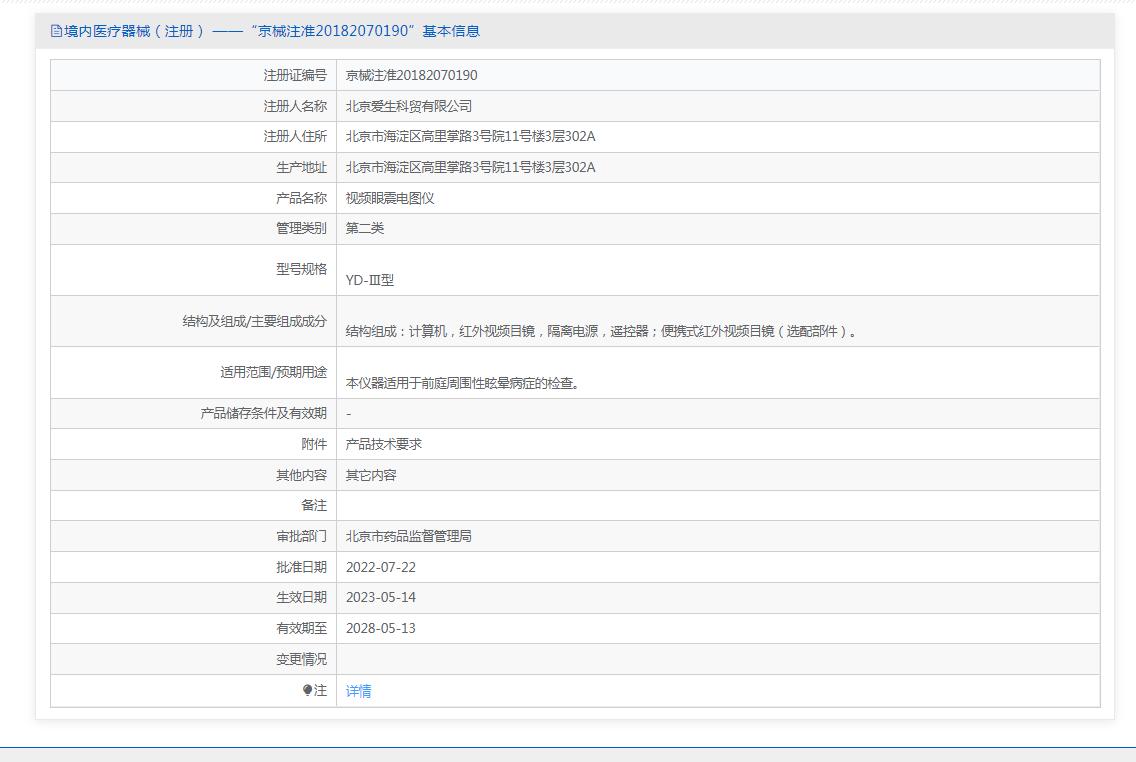Image resolution: width=1136 pixels, height=762 pixels.
Task: Click expiry date 2028-05-13
Action: (380, 628)
